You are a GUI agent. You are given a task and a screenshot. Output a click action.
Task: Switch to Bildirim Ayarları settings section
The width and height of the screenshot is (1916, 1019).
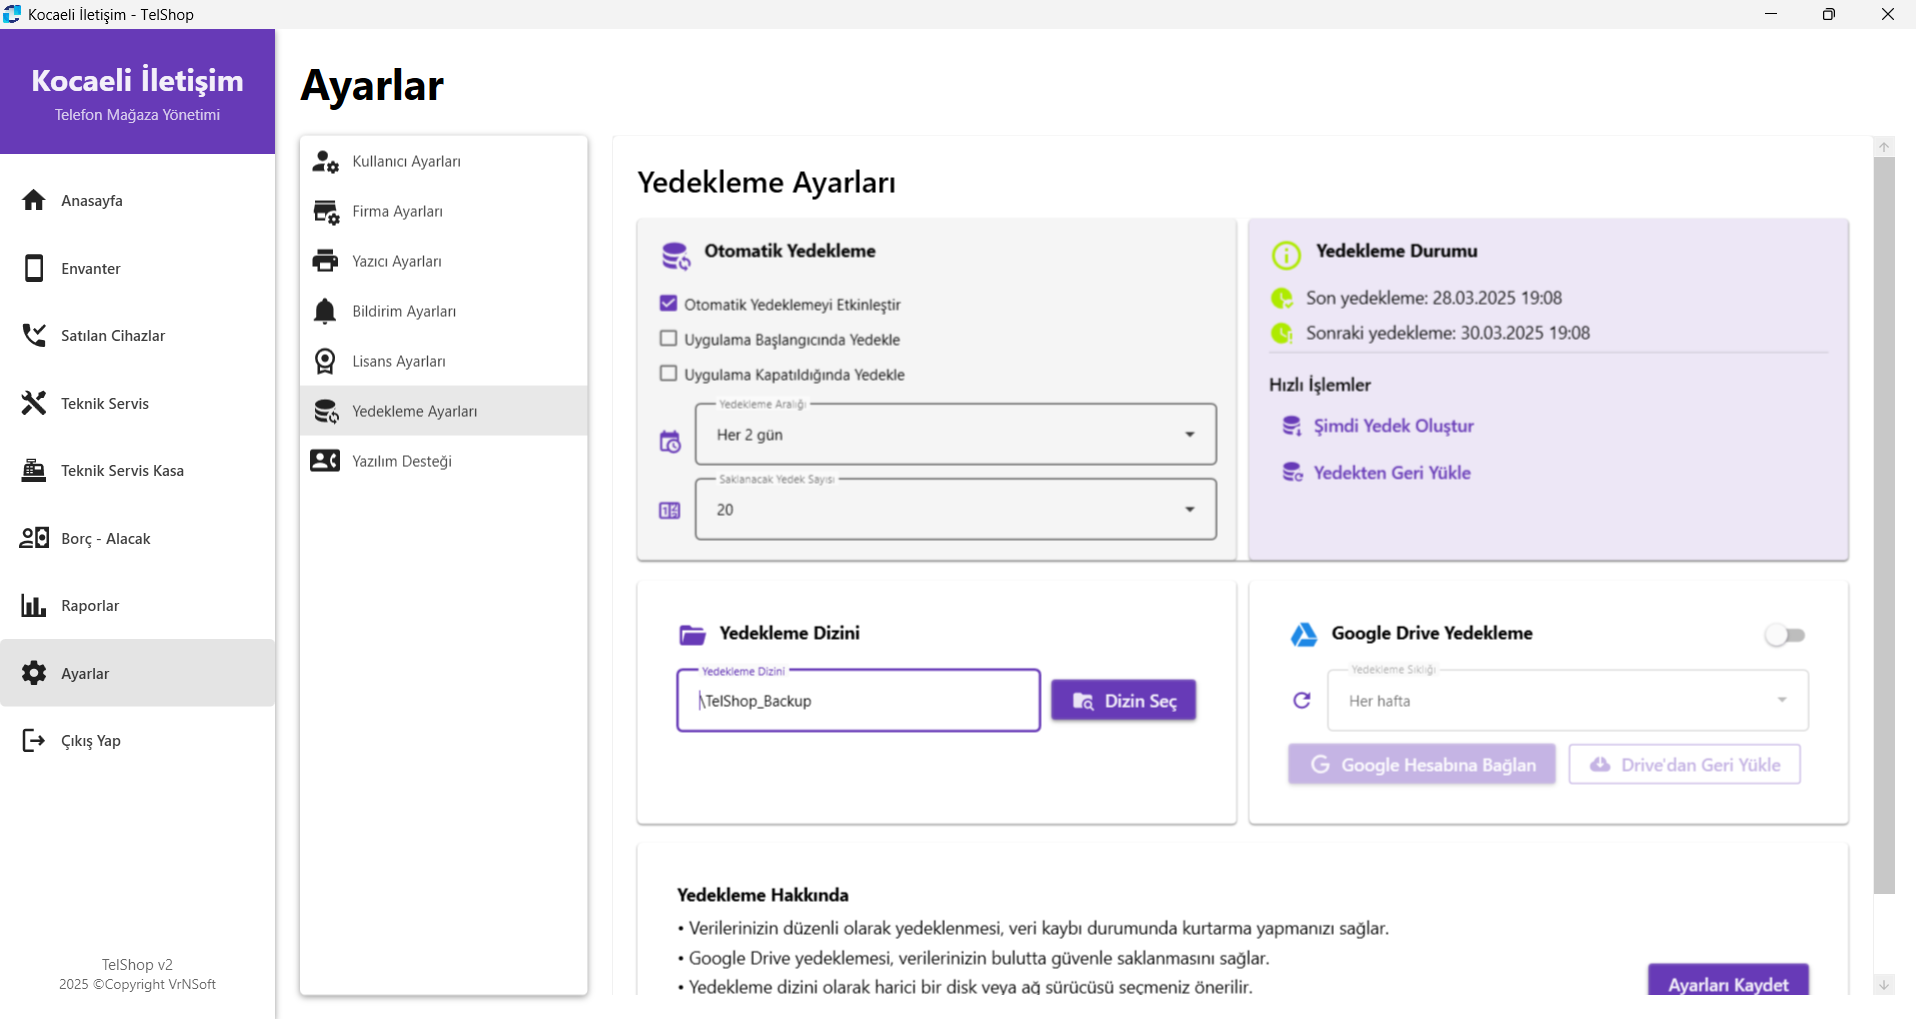tap(404, 310)
